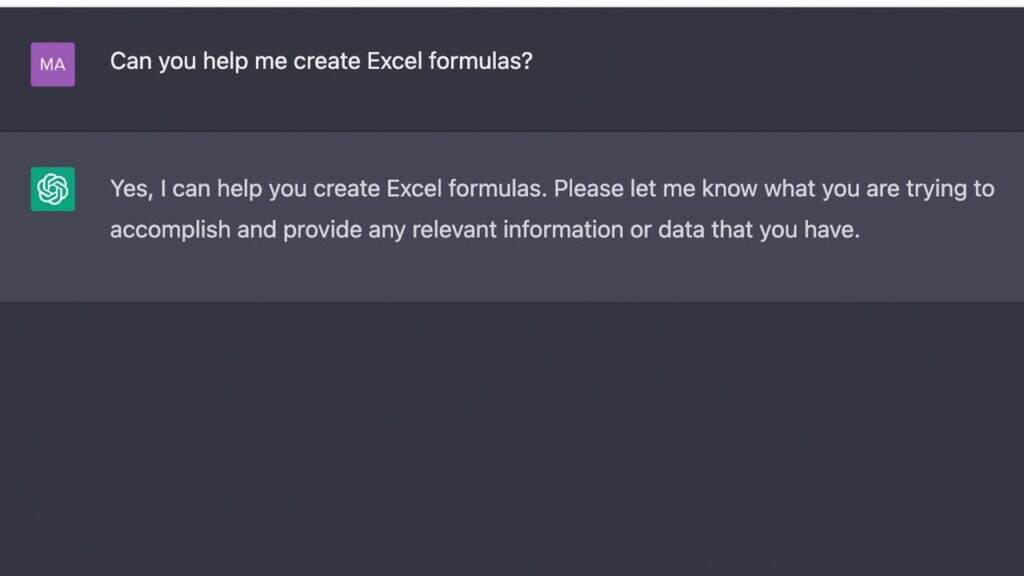Click "have." ending the assistant's reply

832,229
